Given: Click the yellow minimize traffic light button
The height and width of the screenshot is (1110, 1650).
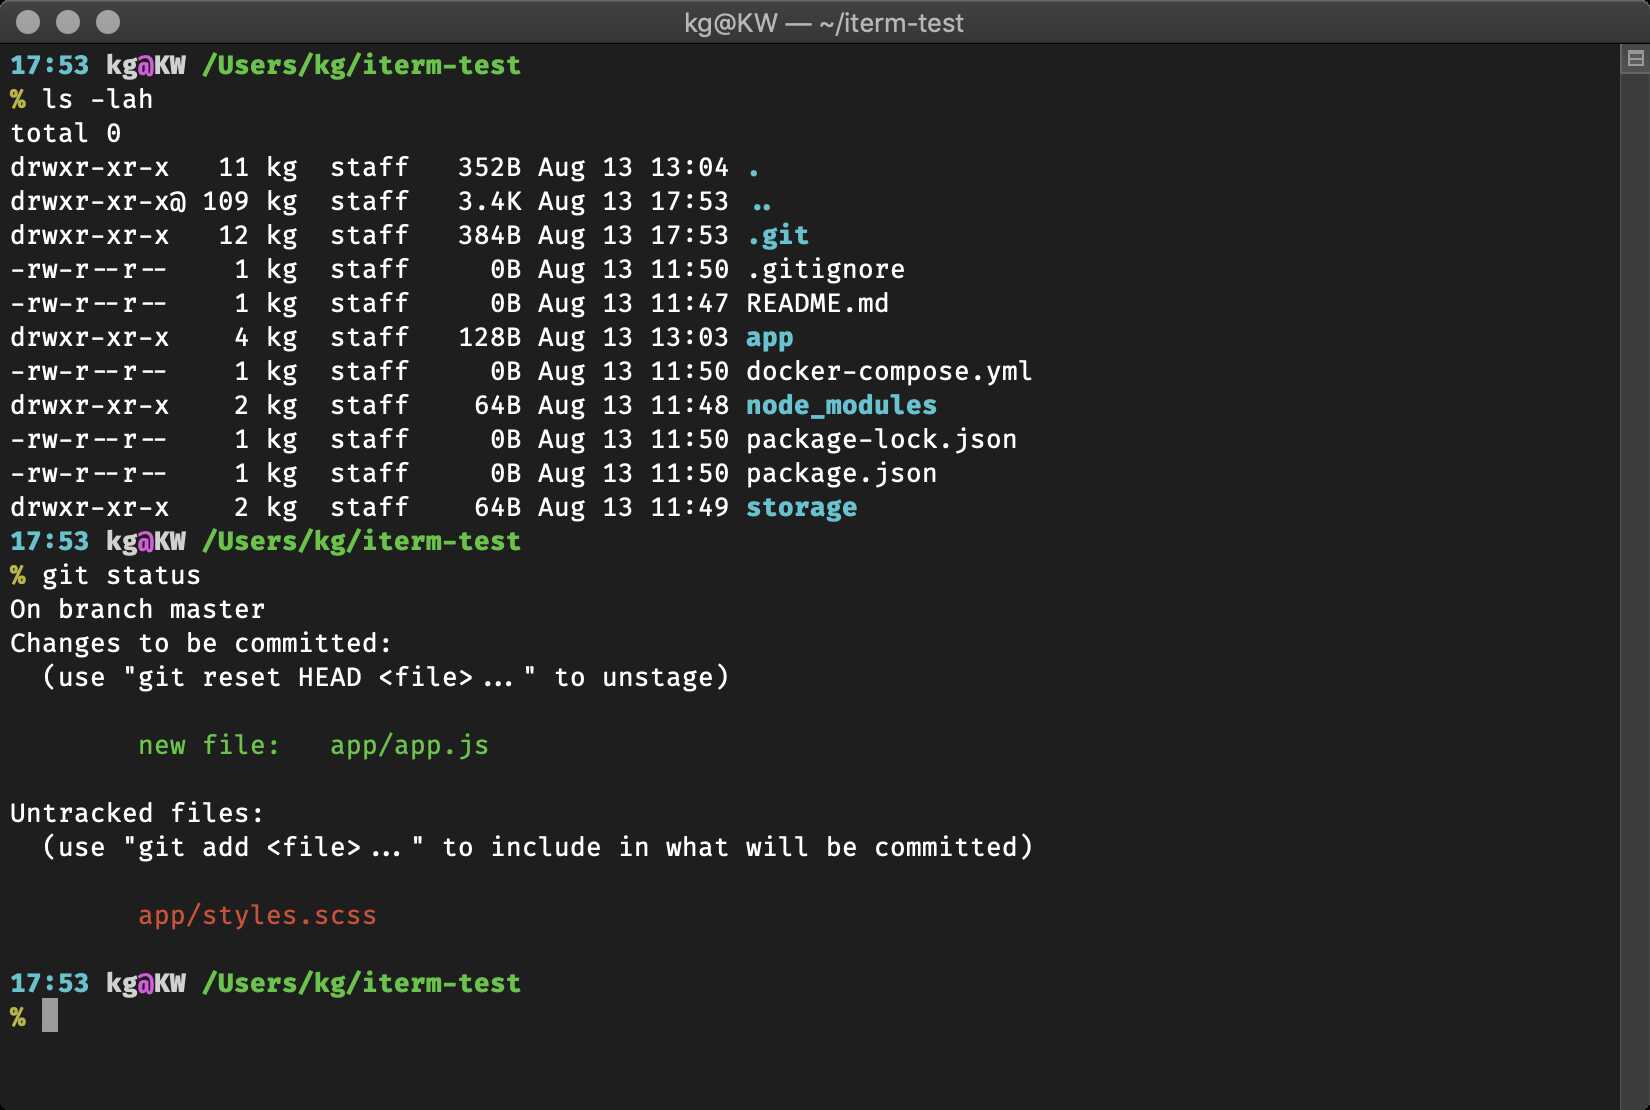Looking at the screenshot, I should 66,21.
